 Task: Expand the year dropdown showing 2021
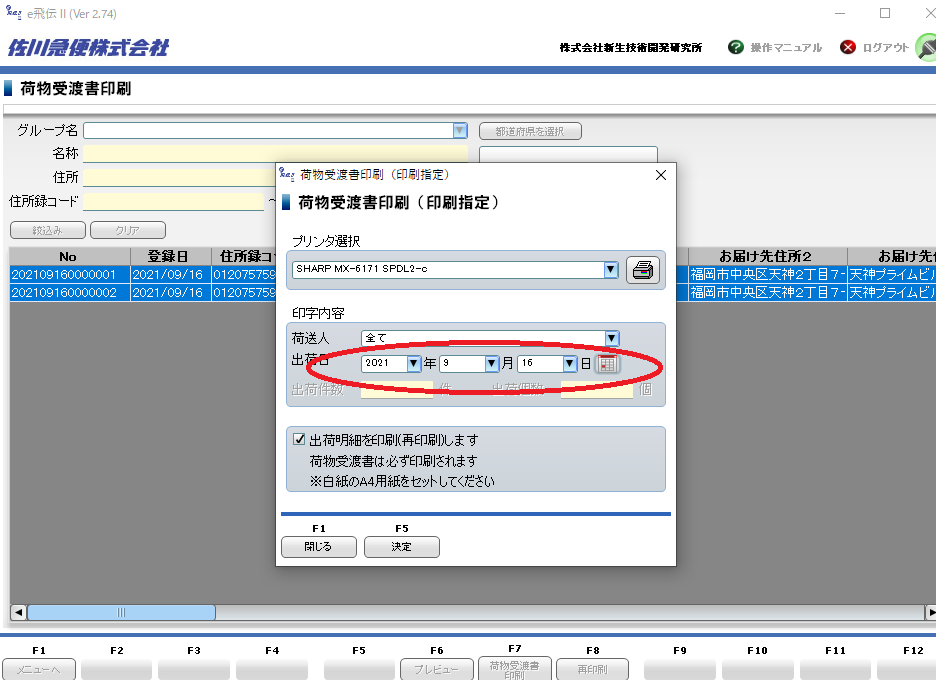point(414,364)
